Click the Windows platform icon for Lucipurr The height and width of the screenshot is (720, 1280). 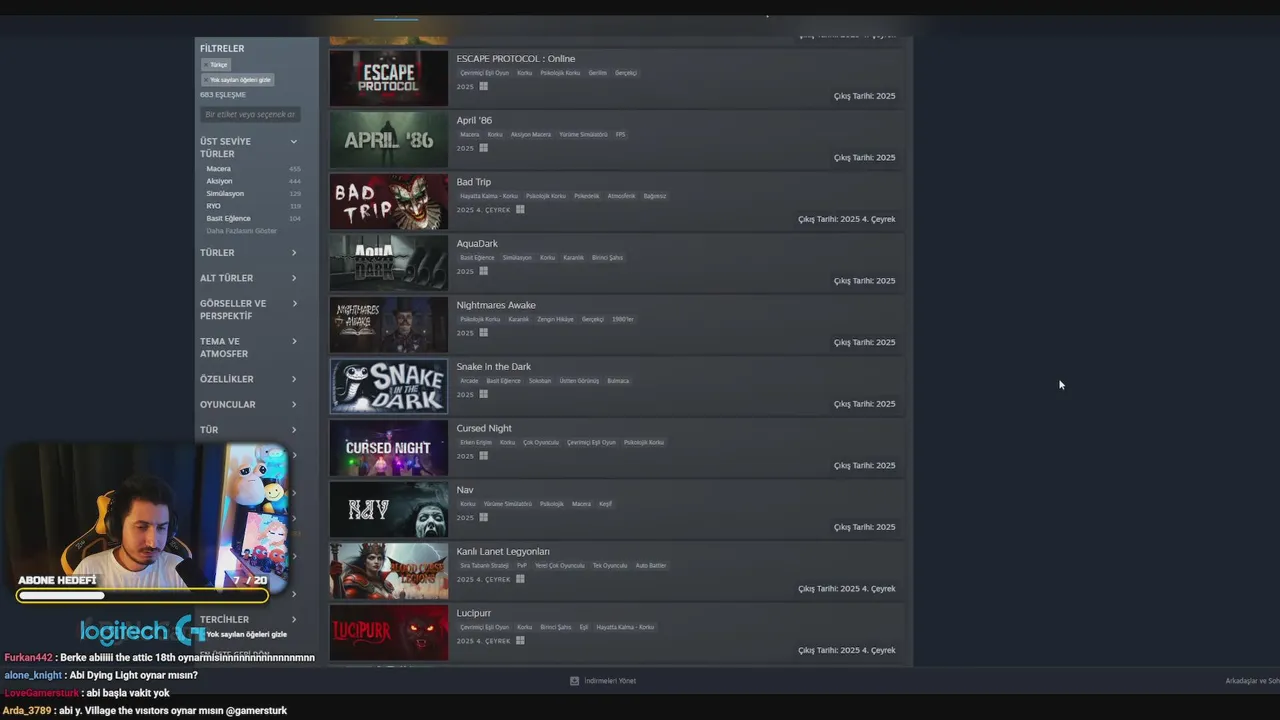pos(520,640)
